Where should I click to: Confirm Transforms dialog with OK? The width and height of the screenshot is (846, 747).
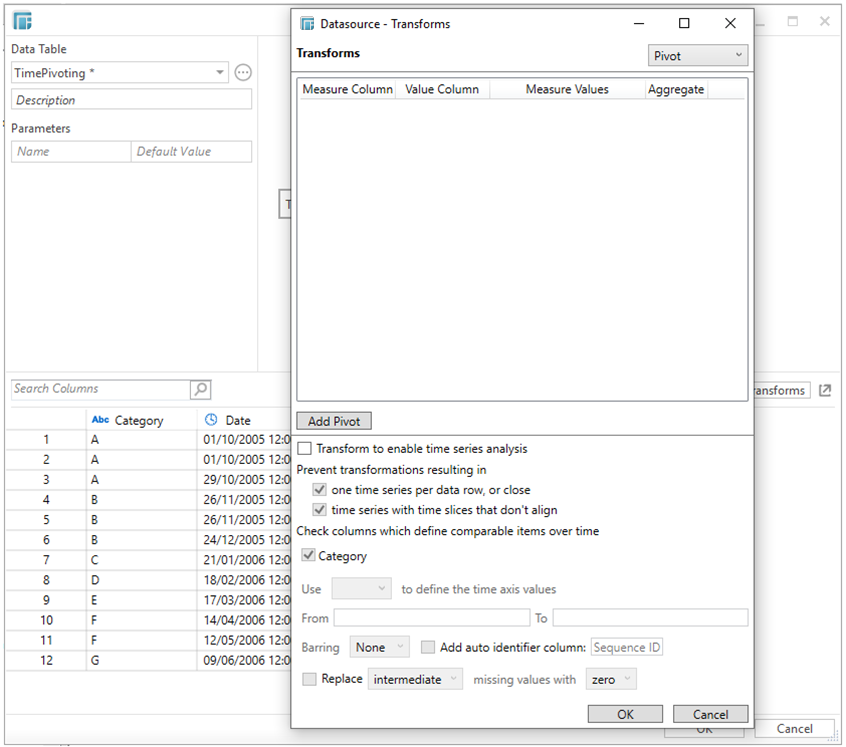(x=625, y=714)
